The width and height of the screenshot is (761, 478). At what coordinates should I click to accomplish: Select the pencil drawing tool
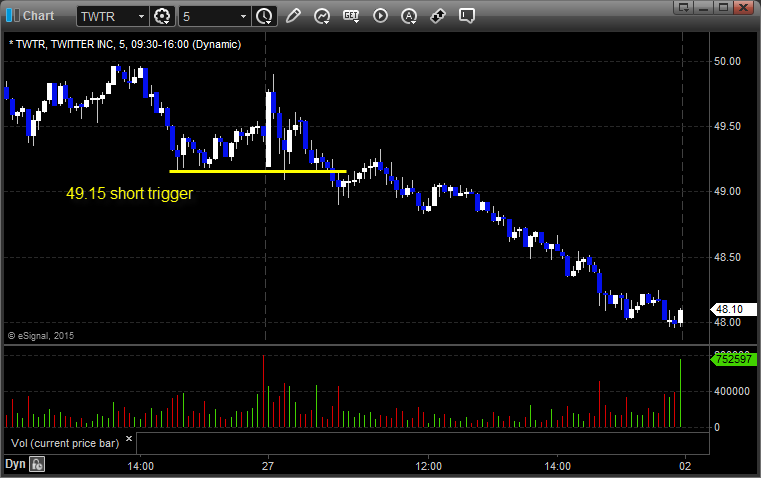tap(293, 16)
